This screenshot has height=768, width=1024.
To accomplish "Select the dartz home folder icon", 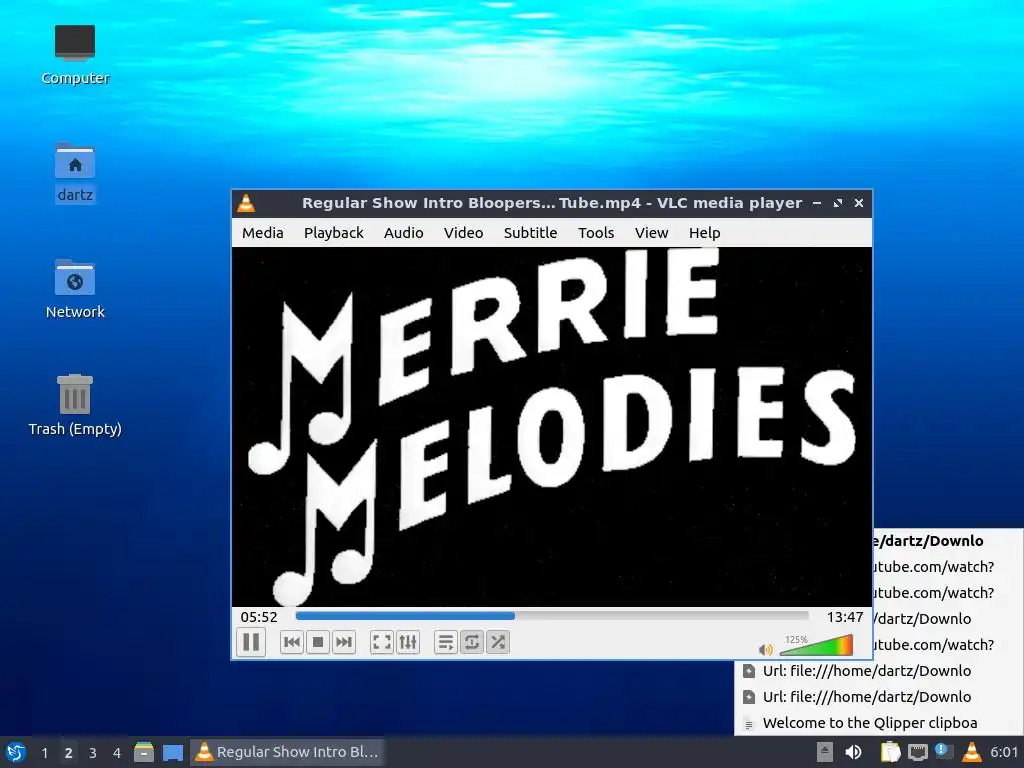I will 75,173.
